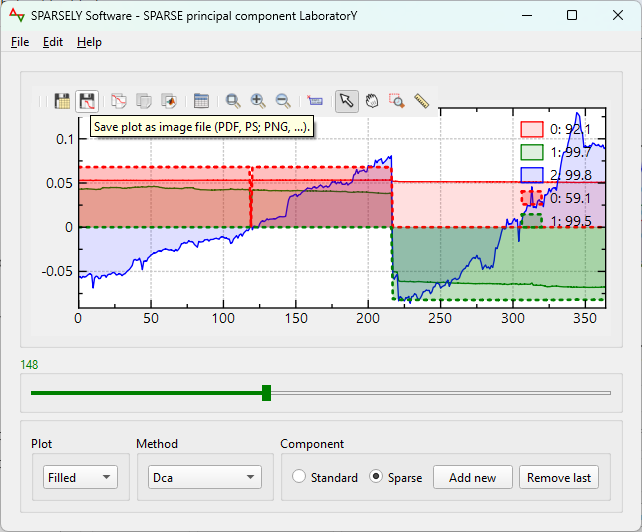Screen dimensions: 642x532
Task: Open the data table grid icon
Action: [x=201, y=101]
